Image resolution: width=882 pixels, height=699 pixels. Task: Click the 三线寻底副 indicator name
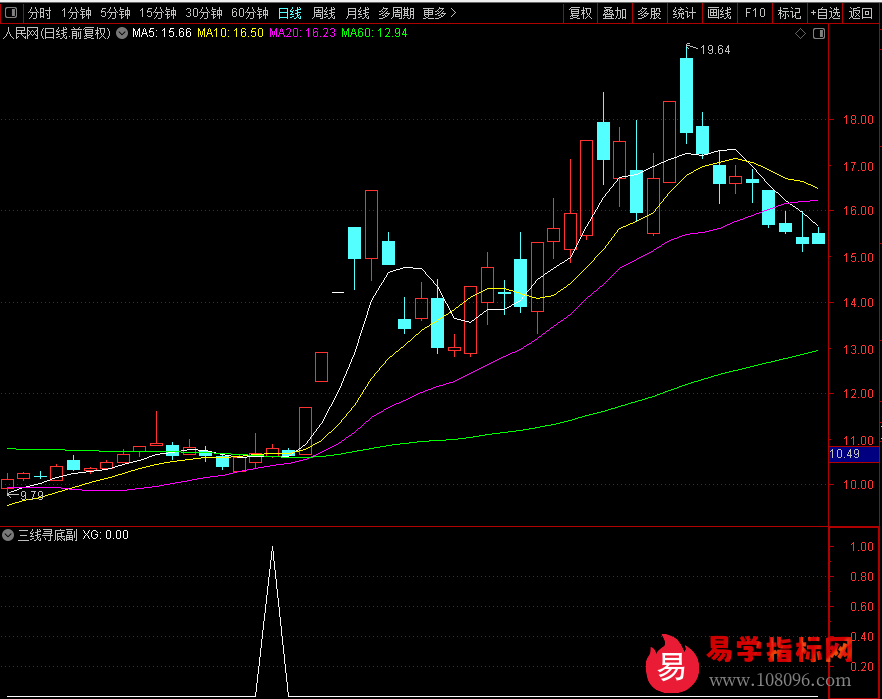(x=47, y=535)
